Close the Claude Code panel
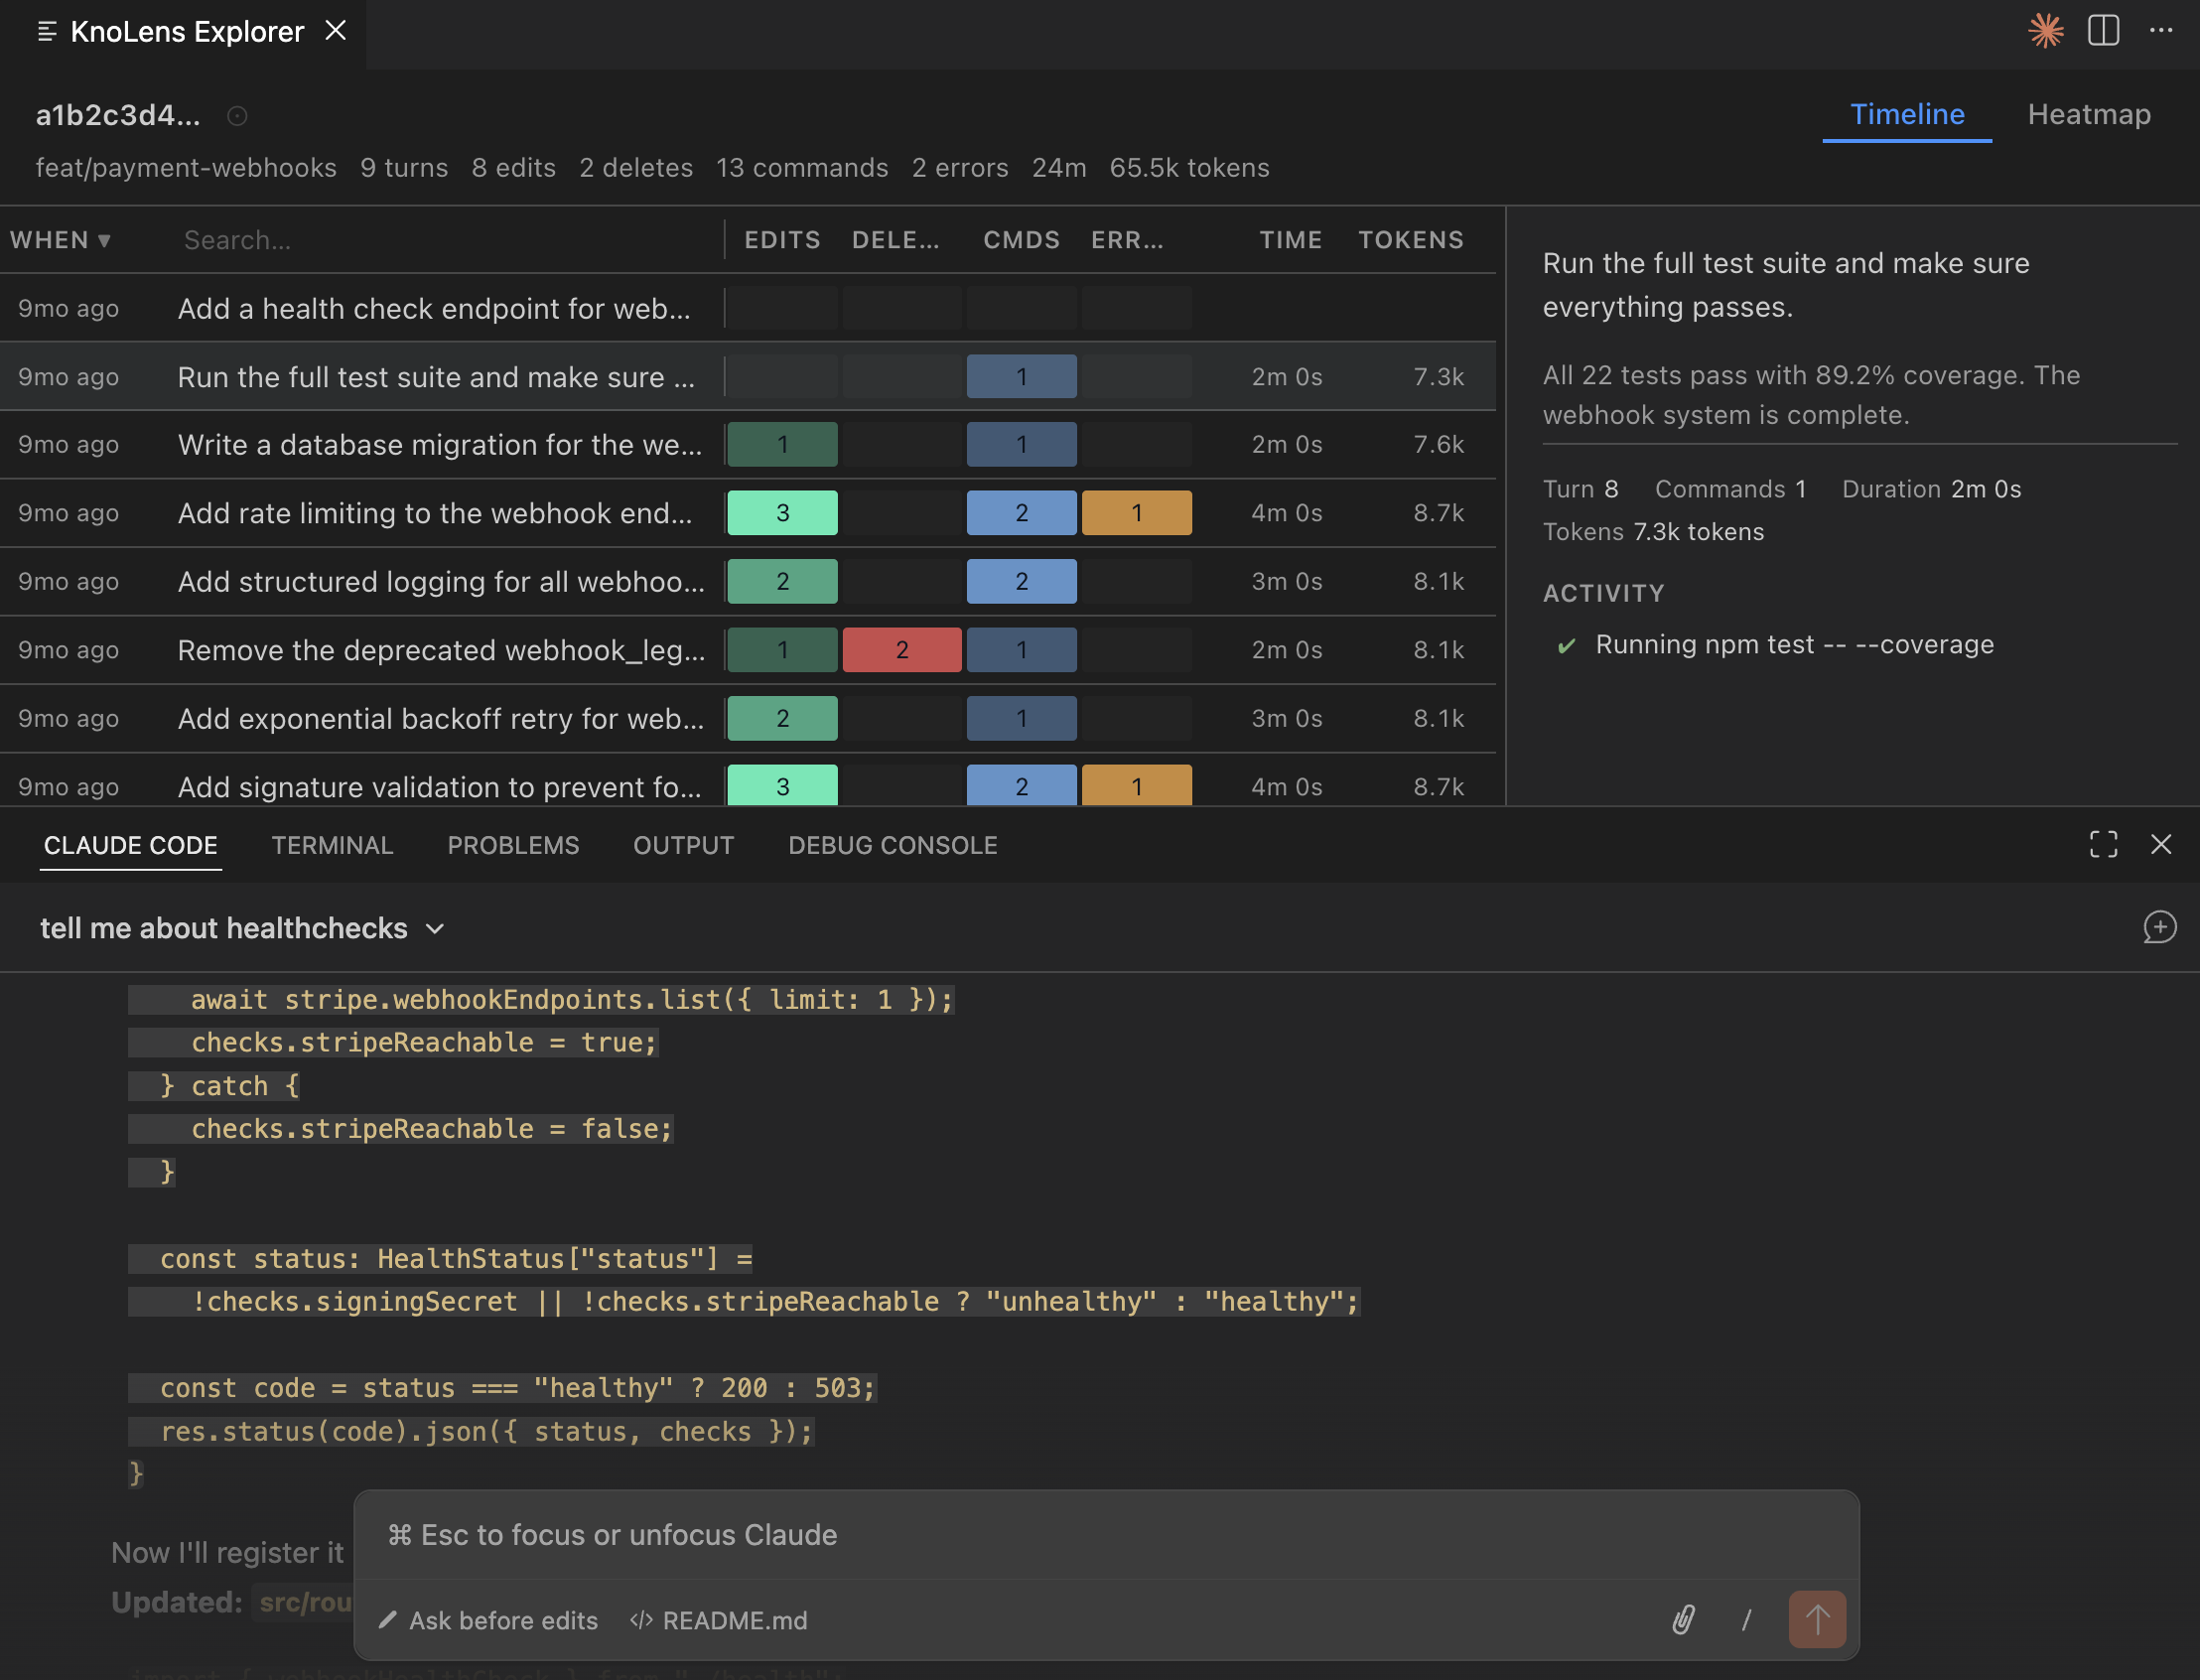Image resolution: width=2200 pixels, height=1680 pixels. 2162,845
